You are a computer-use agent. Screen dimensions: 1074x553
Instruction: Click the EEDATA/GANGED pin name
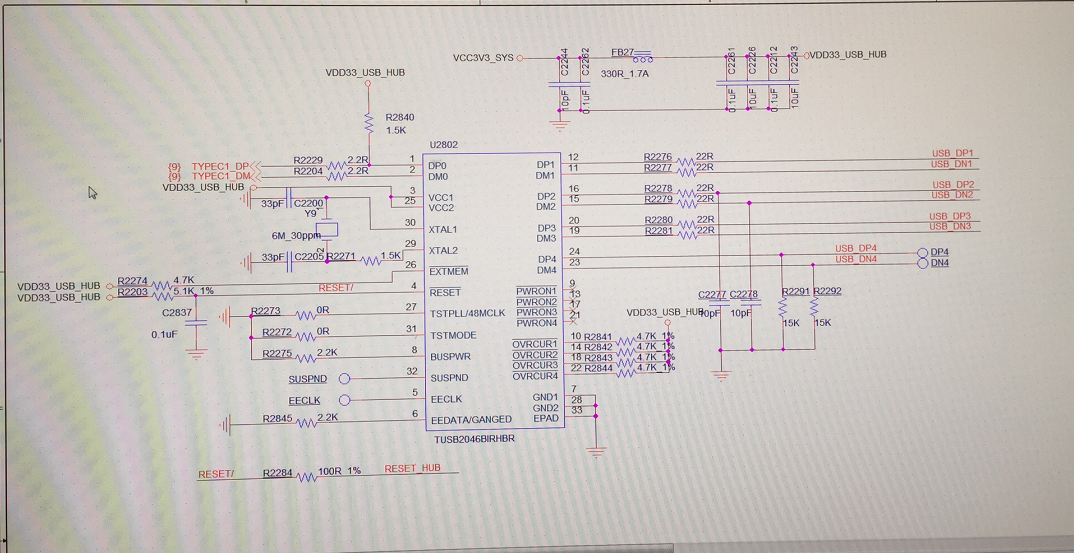tap(471, 420)
